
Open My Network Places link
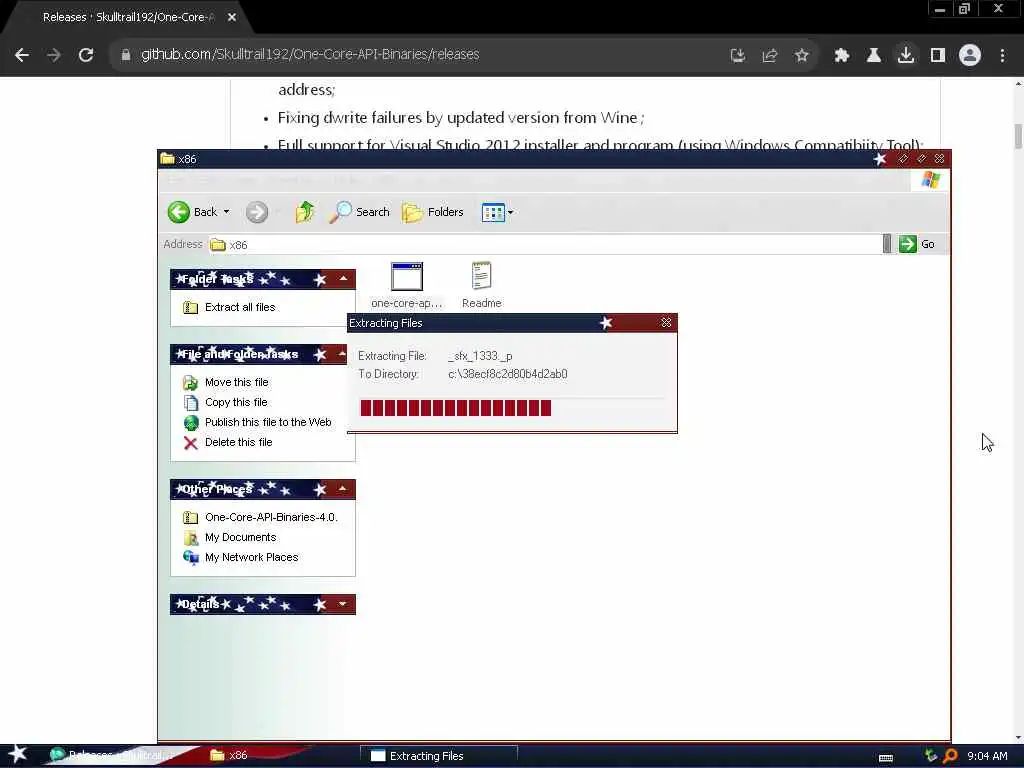251,557
